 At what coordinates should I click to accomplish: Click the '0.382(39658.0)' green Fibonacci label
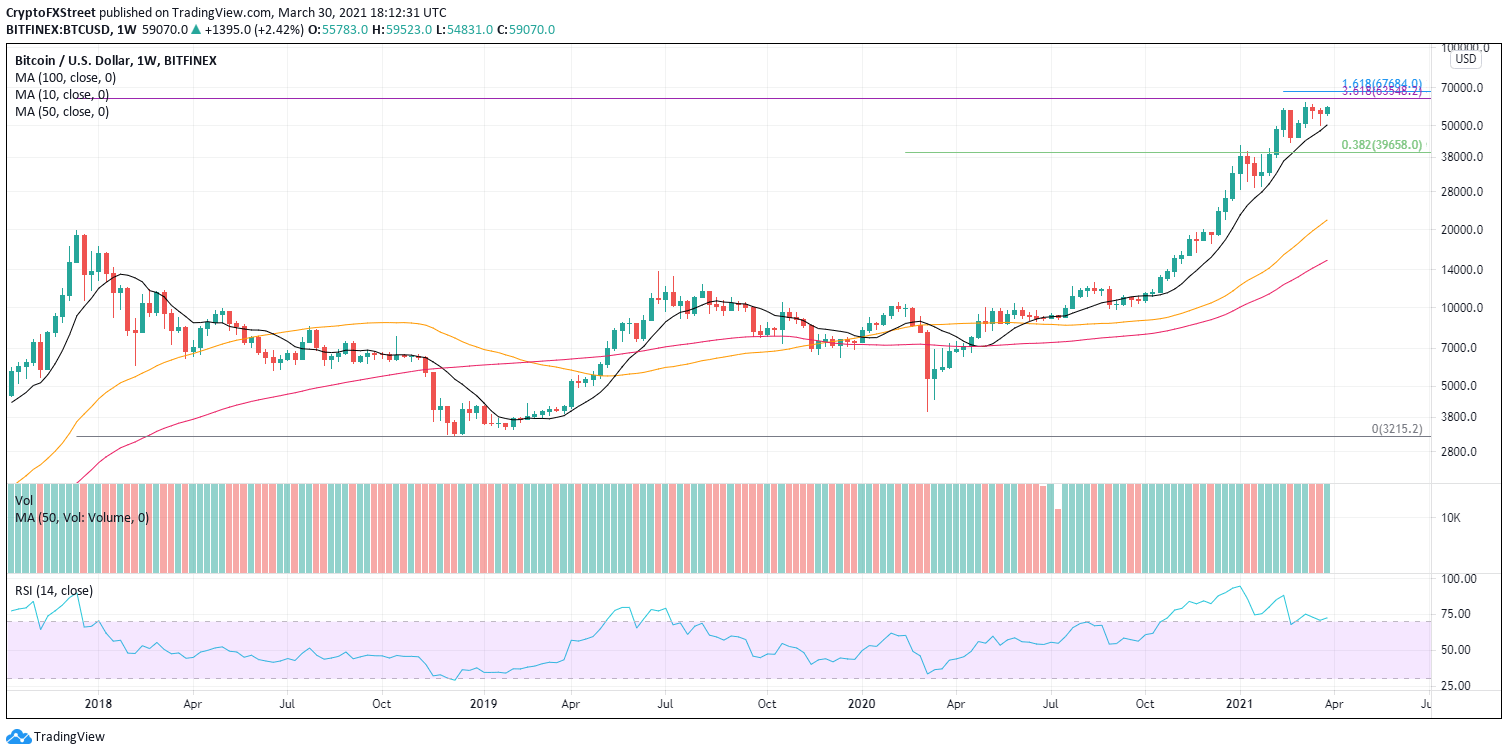[1380, 145]
